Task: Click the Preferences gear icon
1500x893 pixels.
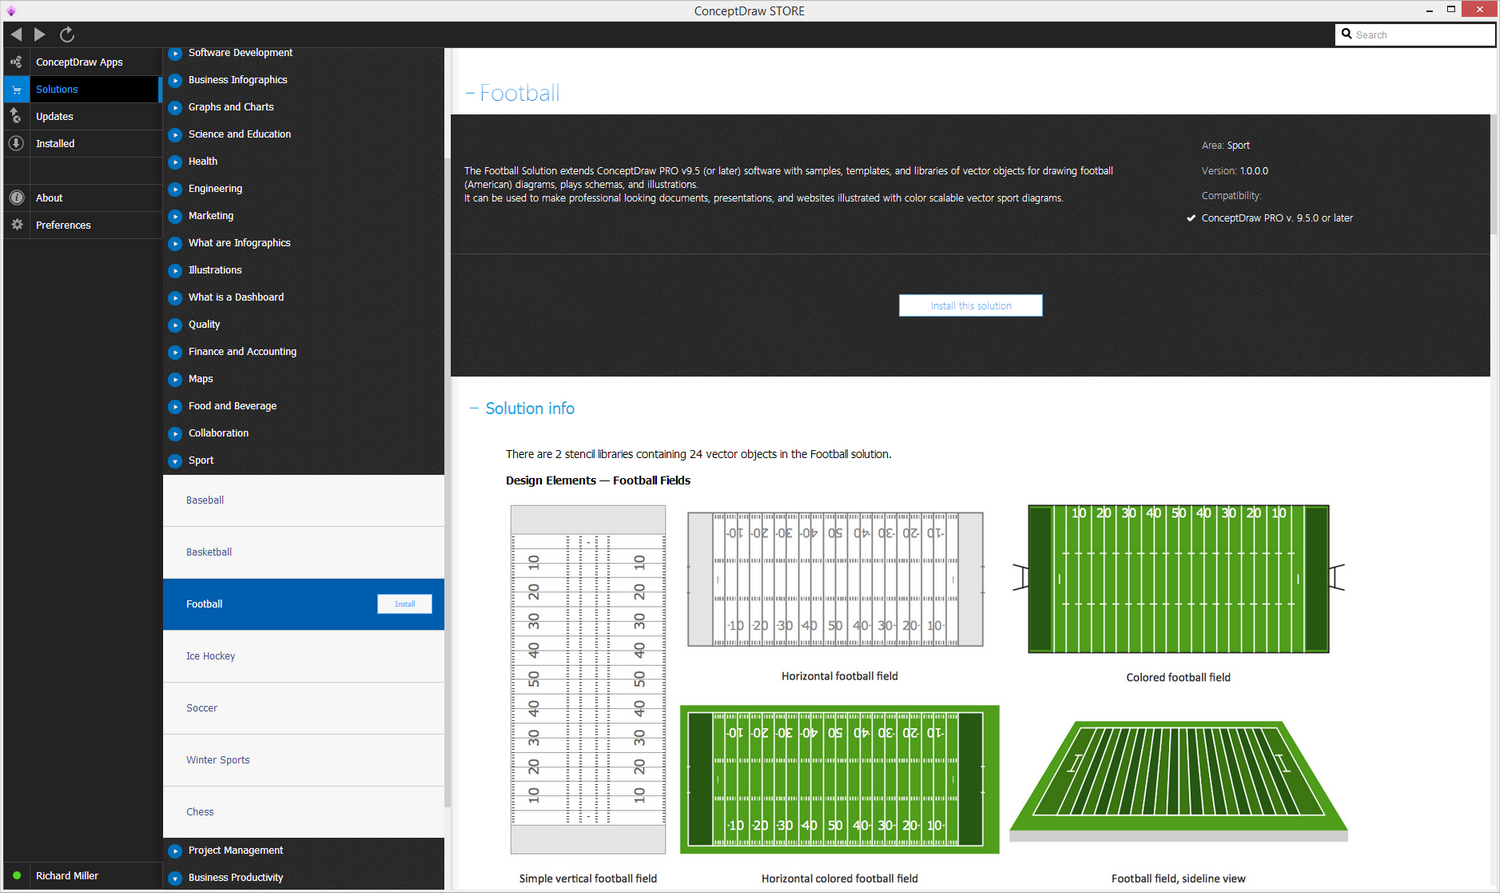Action: (16, 225)
